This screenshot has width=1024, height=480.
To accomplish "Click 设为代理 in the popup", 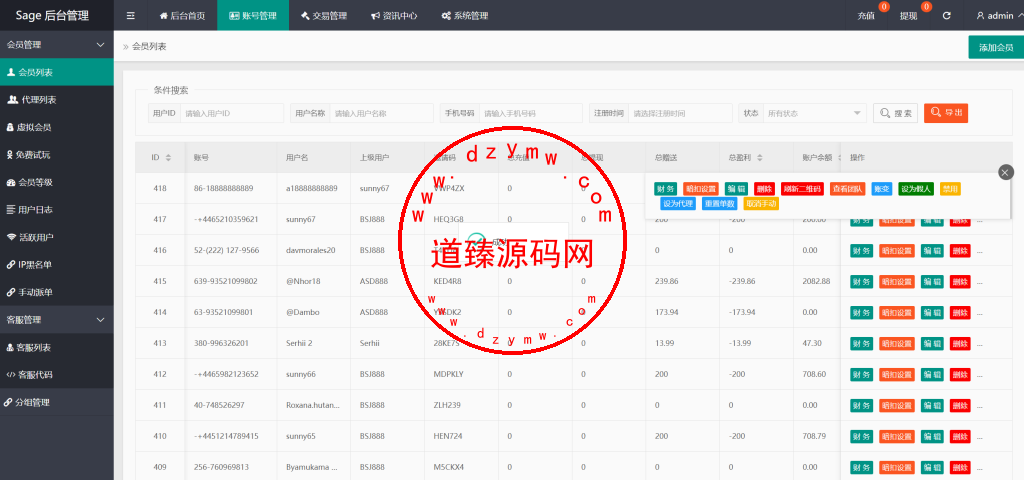I will pos(678,203).
